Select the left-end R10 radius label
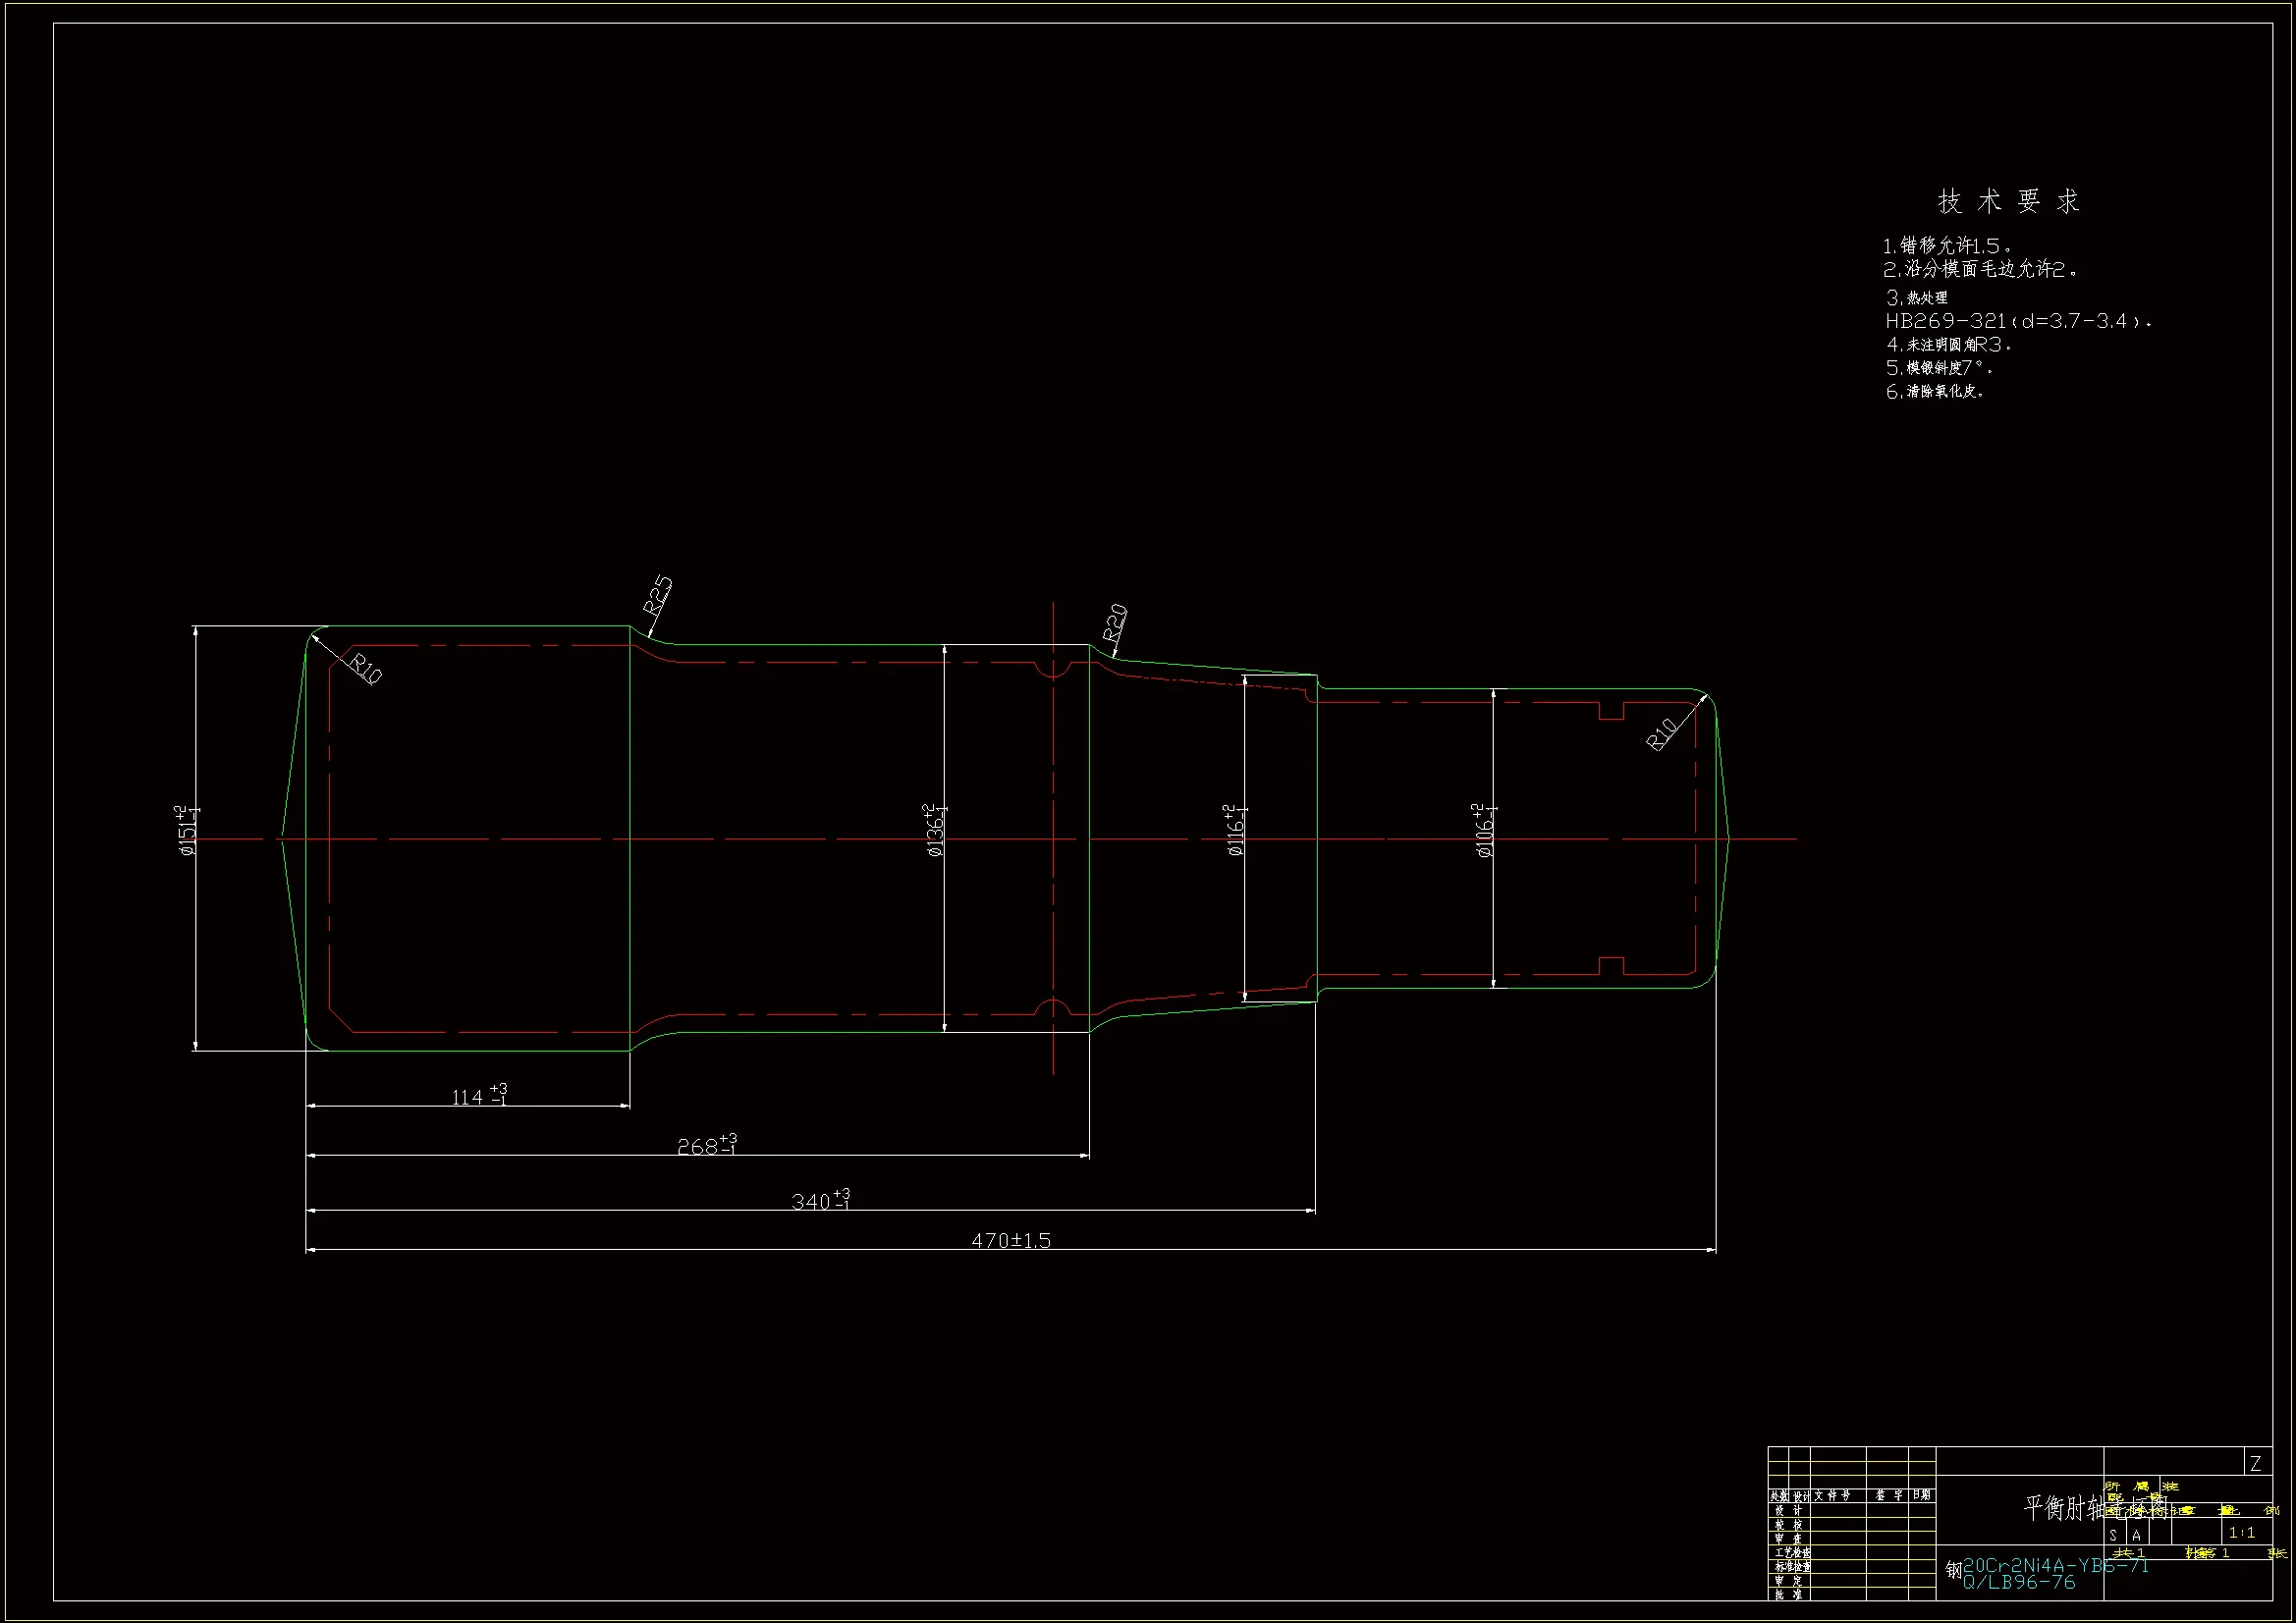 (x=365, y=667)
